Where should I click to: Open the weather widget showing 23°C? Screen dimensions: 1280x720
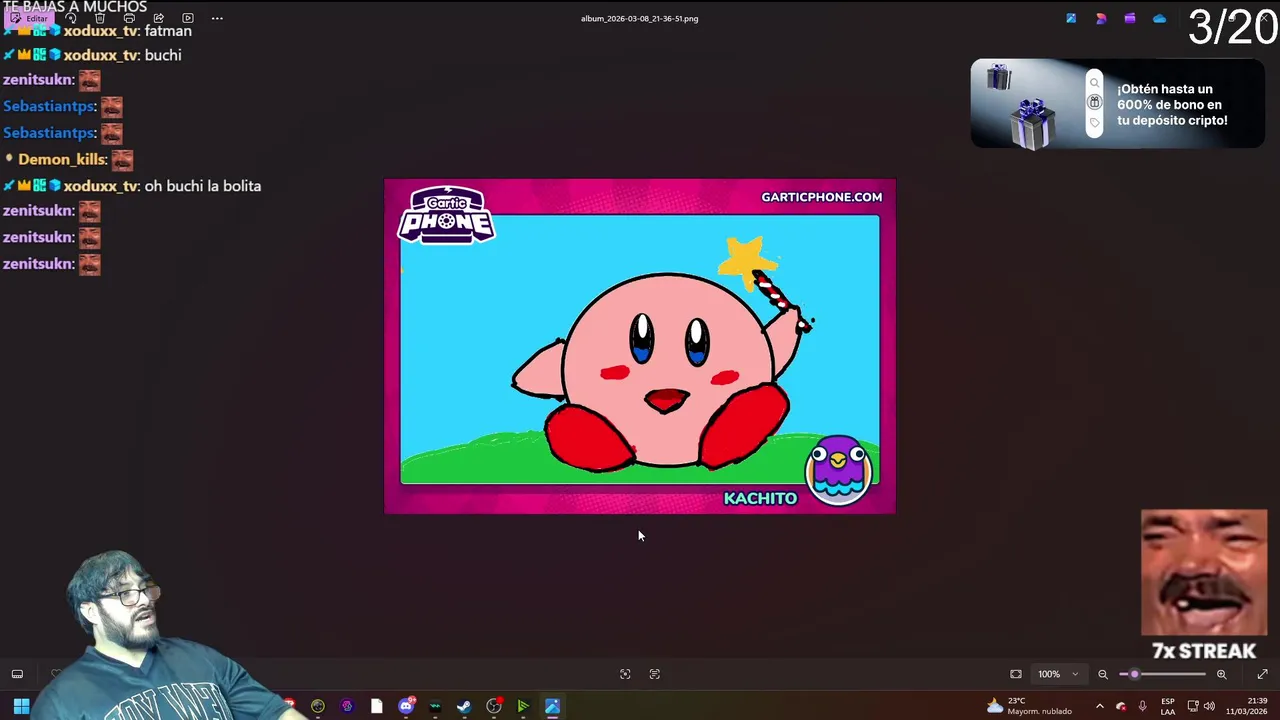1029,706
